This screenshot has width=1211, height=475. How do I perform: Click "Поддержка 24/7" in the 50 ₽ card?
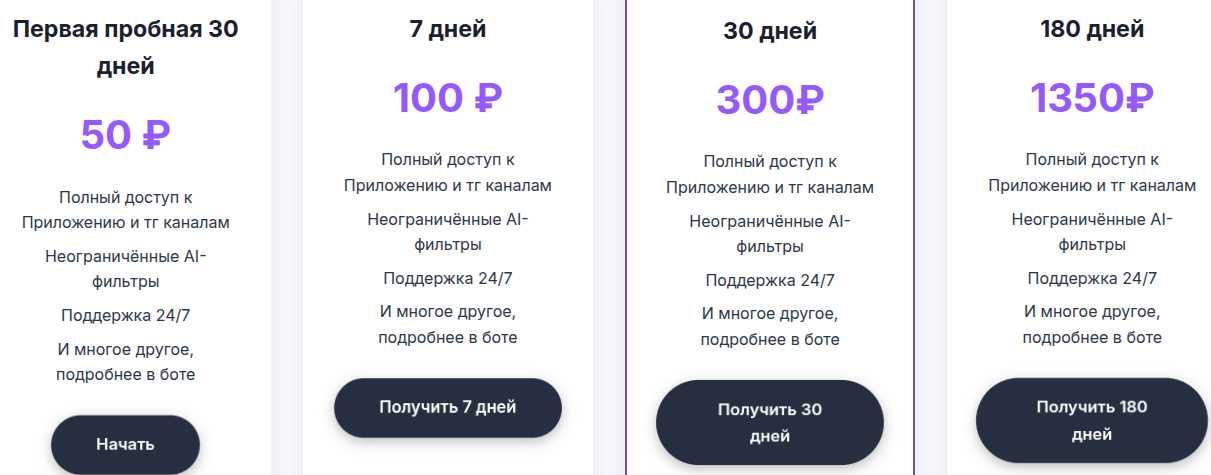point(125,315)
